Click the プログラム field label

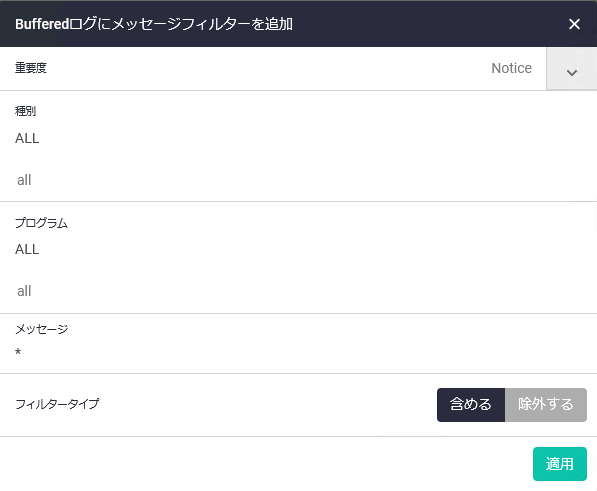42,223
